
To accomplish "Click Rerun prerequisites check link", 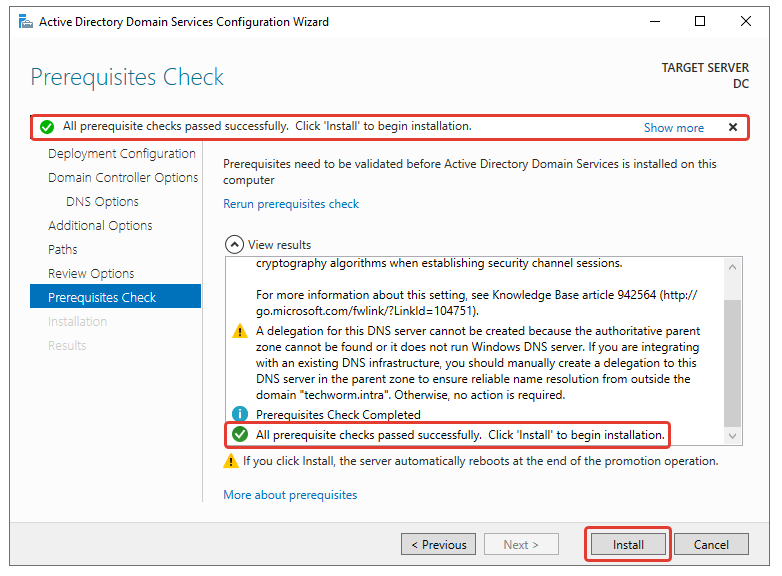I will coord(291,204).
